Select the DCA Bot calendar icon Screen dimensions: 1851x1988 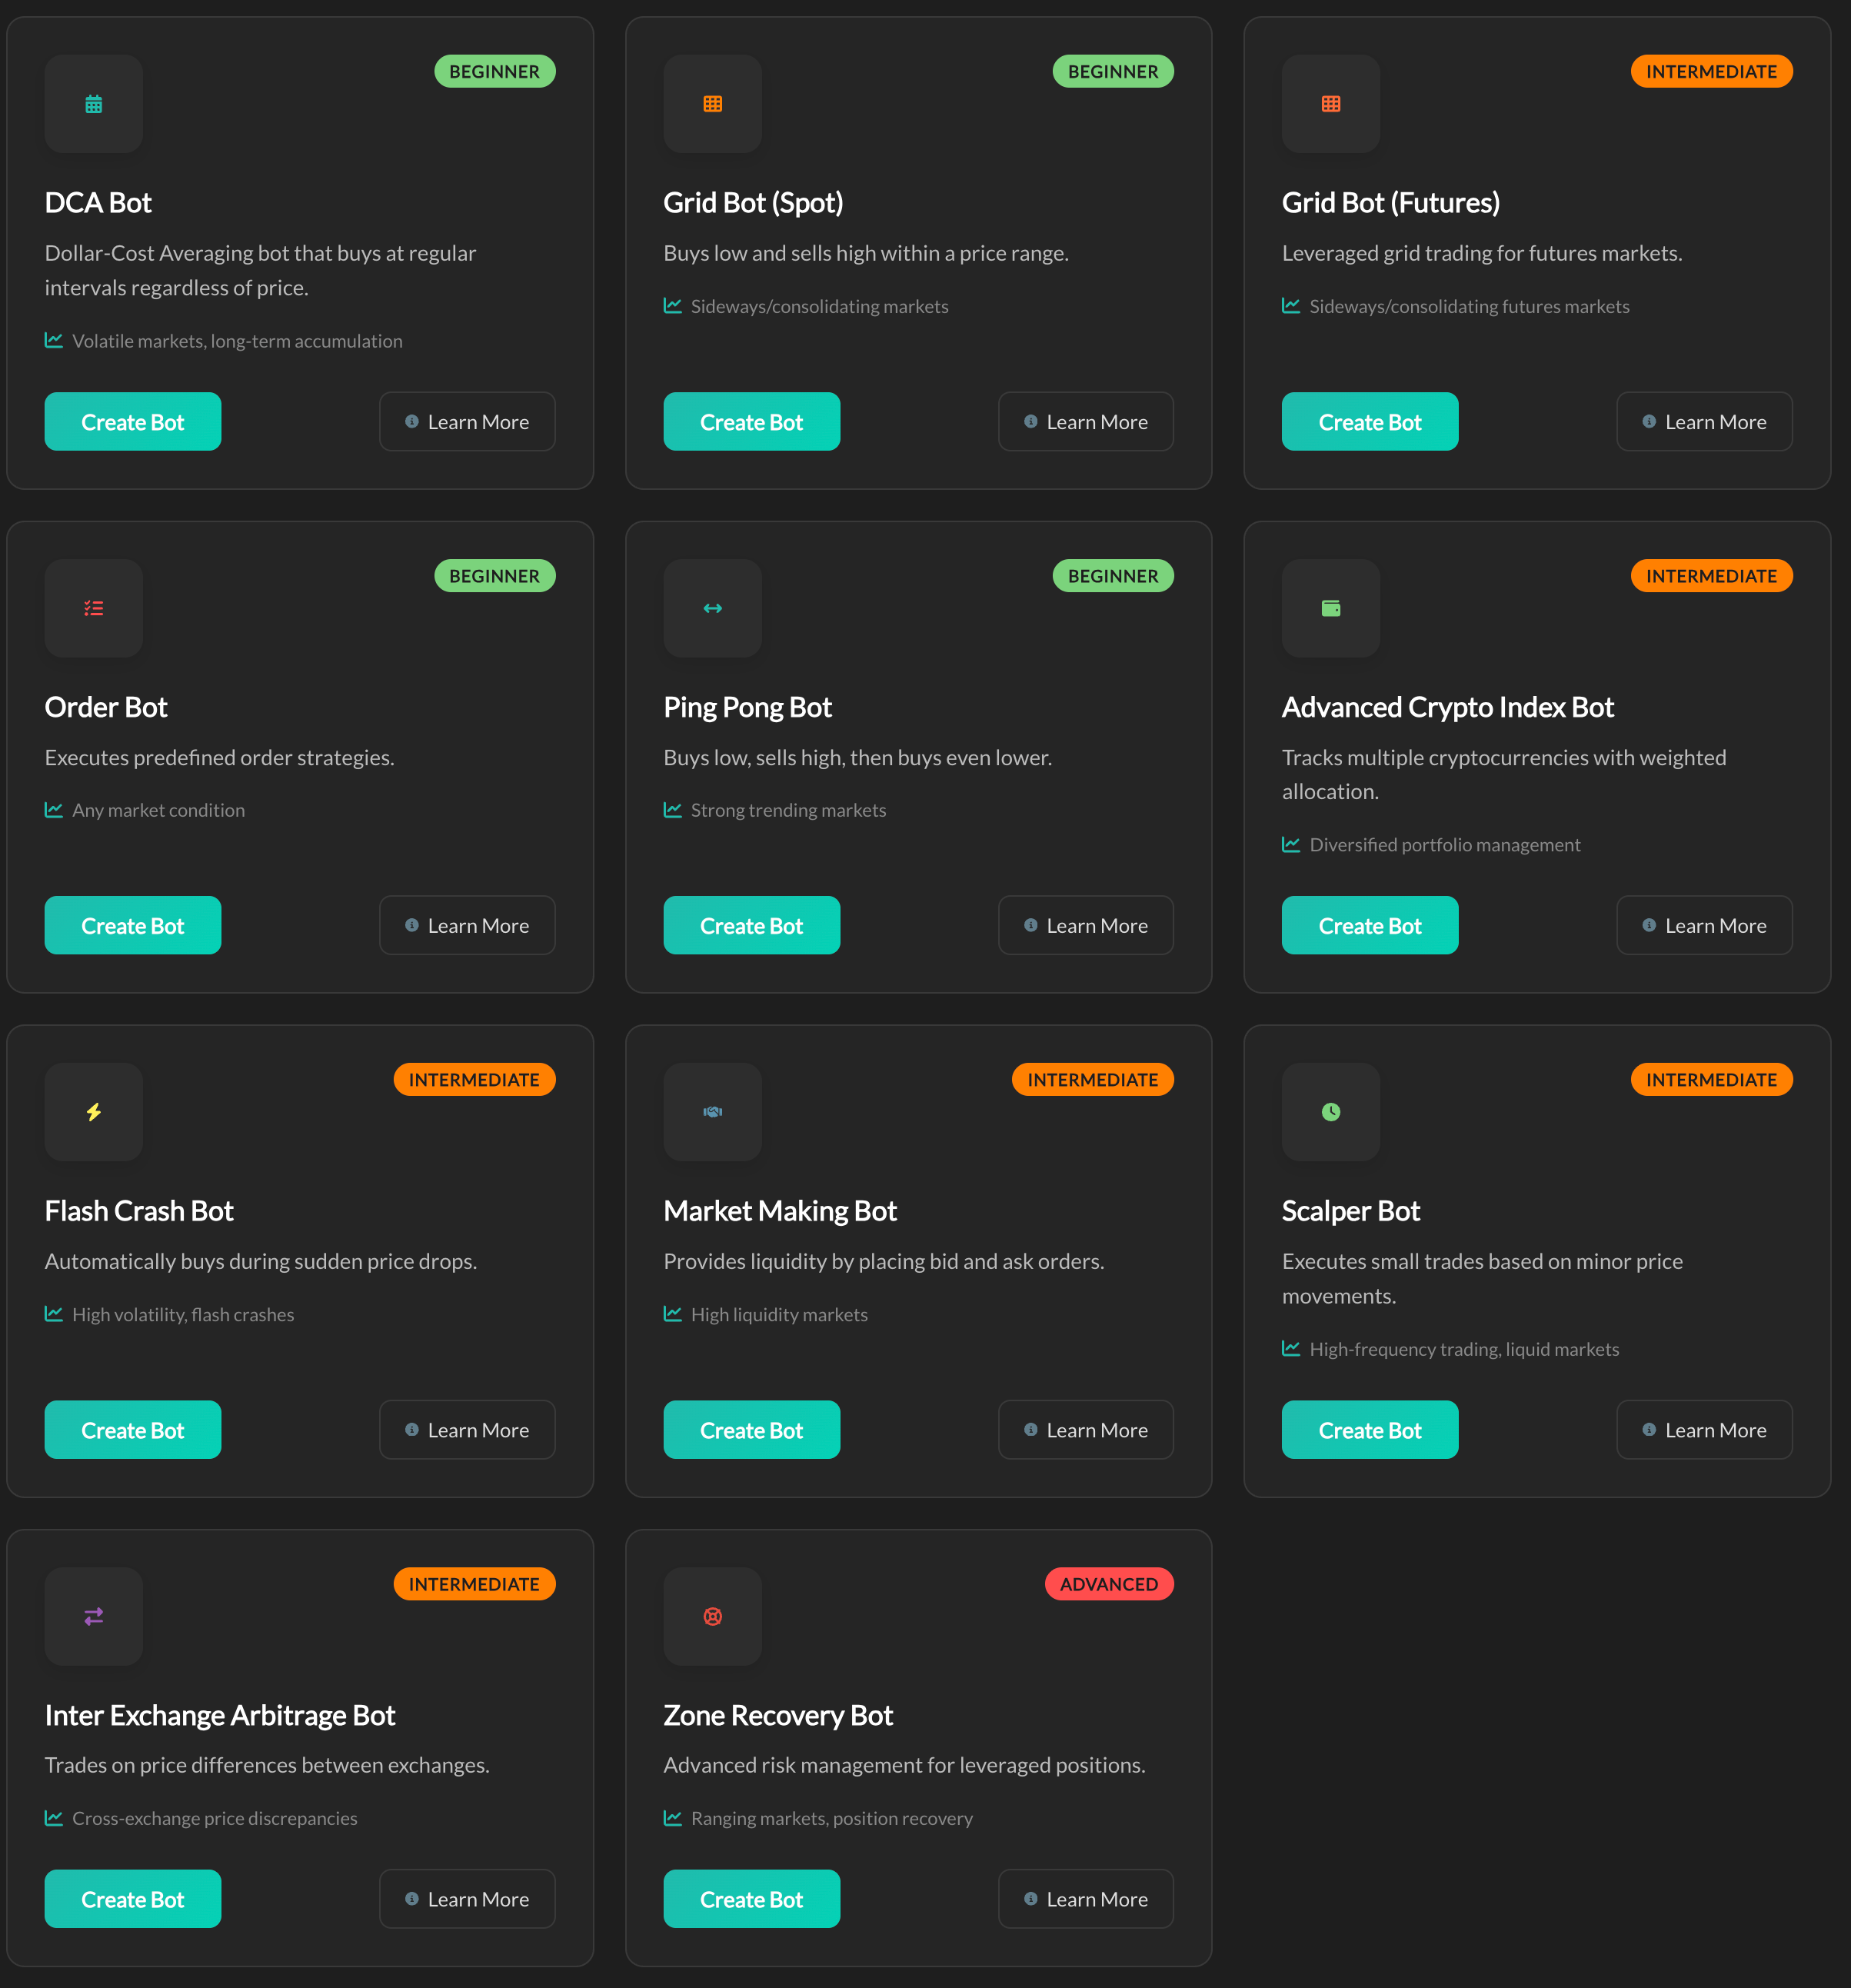point(93,104)
